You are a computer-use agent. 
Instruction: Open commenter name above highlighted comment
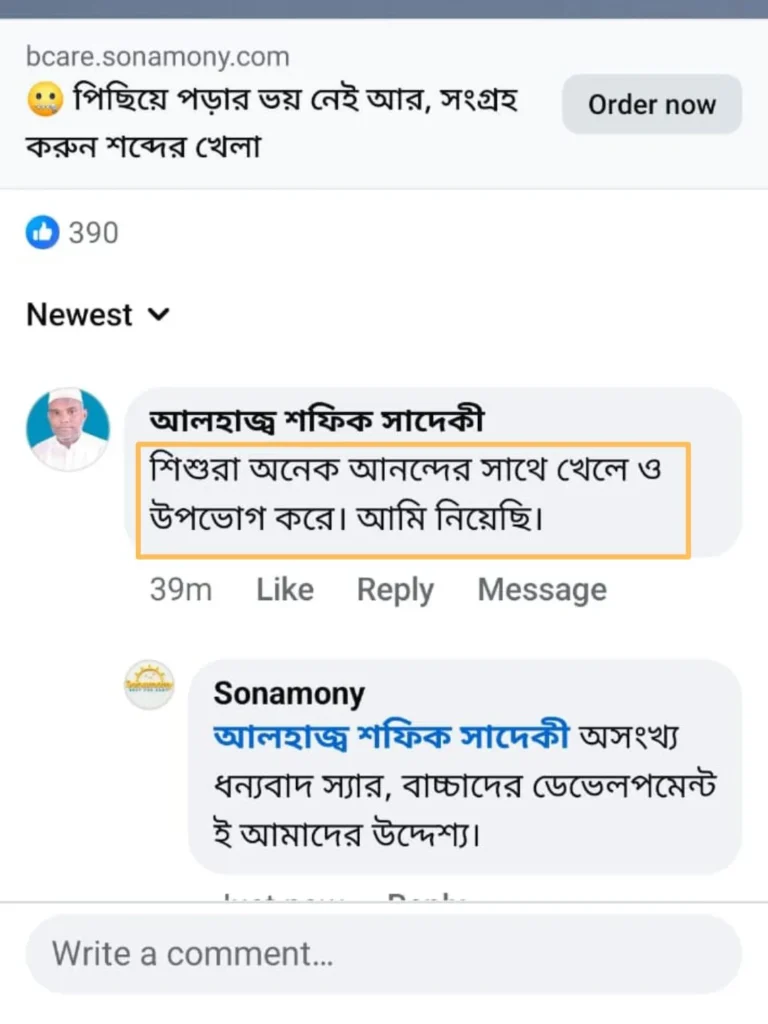click(x=317, y=421)
